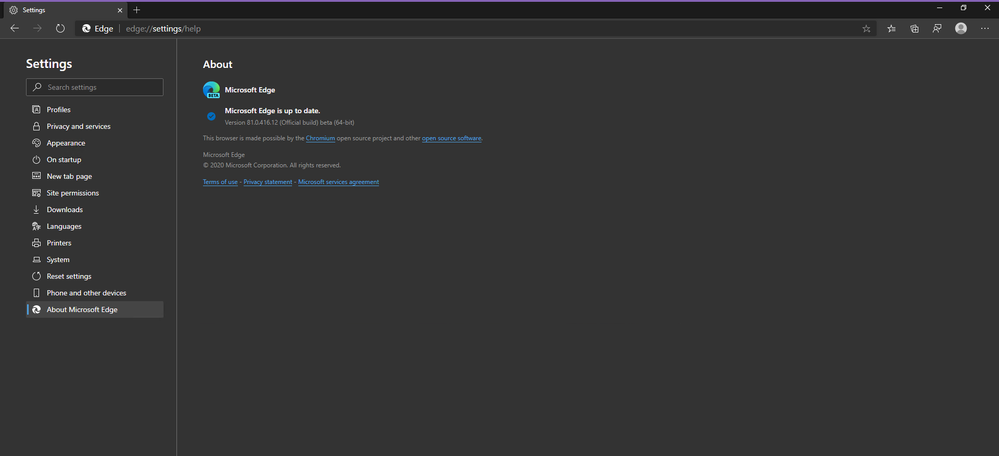
Task: Open a new tab with plus button
Action: coord(136,10)
